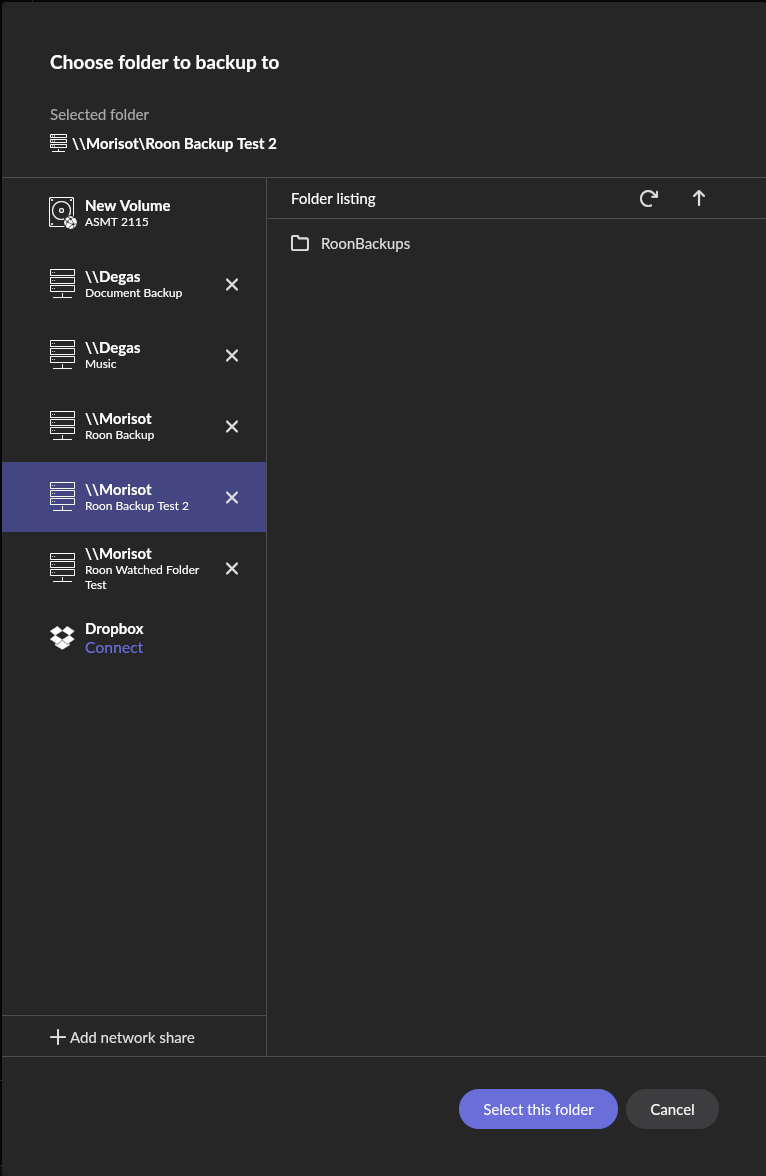Remove the Degas Music share

coord(232,356)
